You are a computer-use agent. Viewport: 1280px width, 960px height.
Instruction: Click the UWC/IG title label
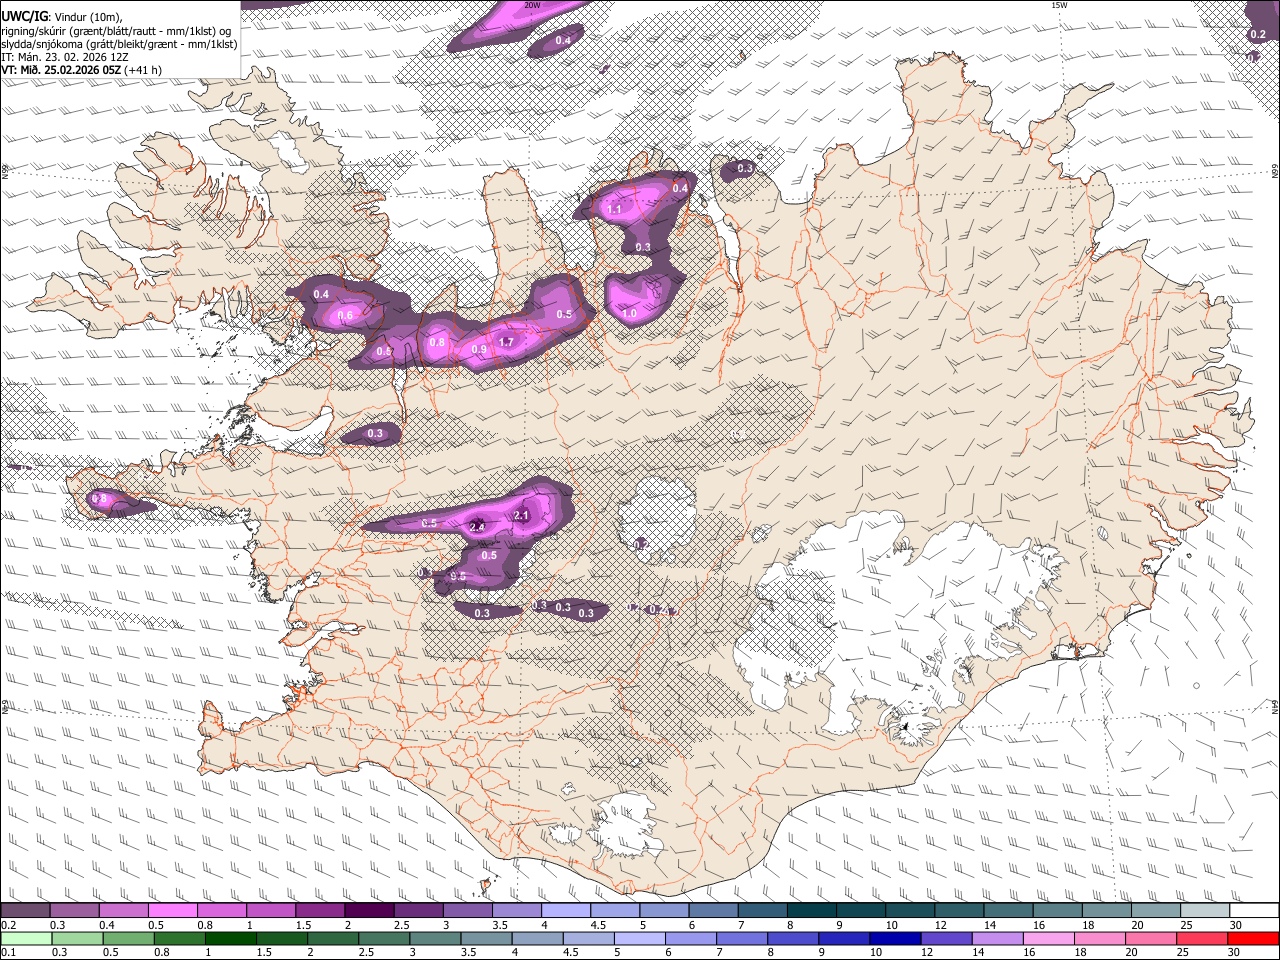click(24, 16)
